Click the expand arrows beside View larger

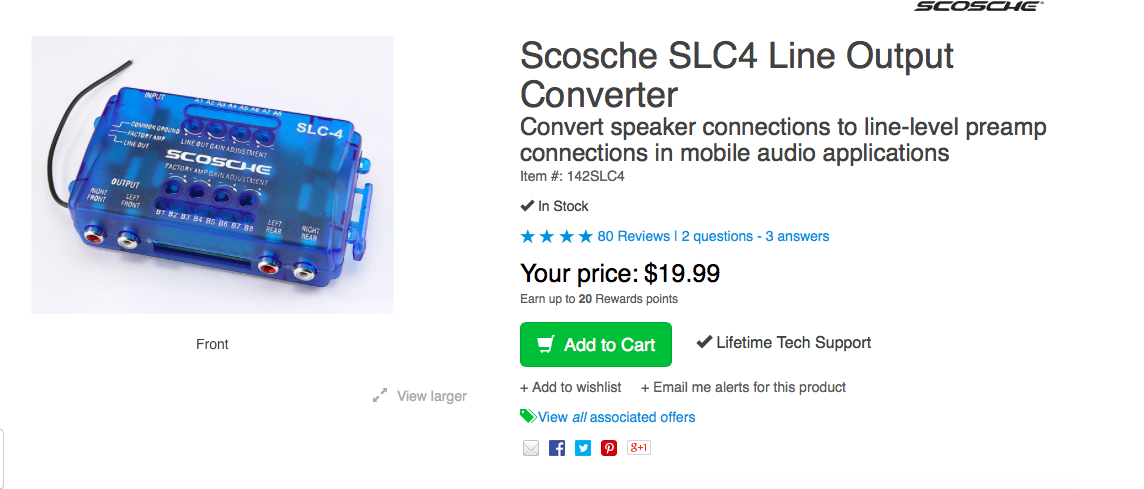(380, 396)
